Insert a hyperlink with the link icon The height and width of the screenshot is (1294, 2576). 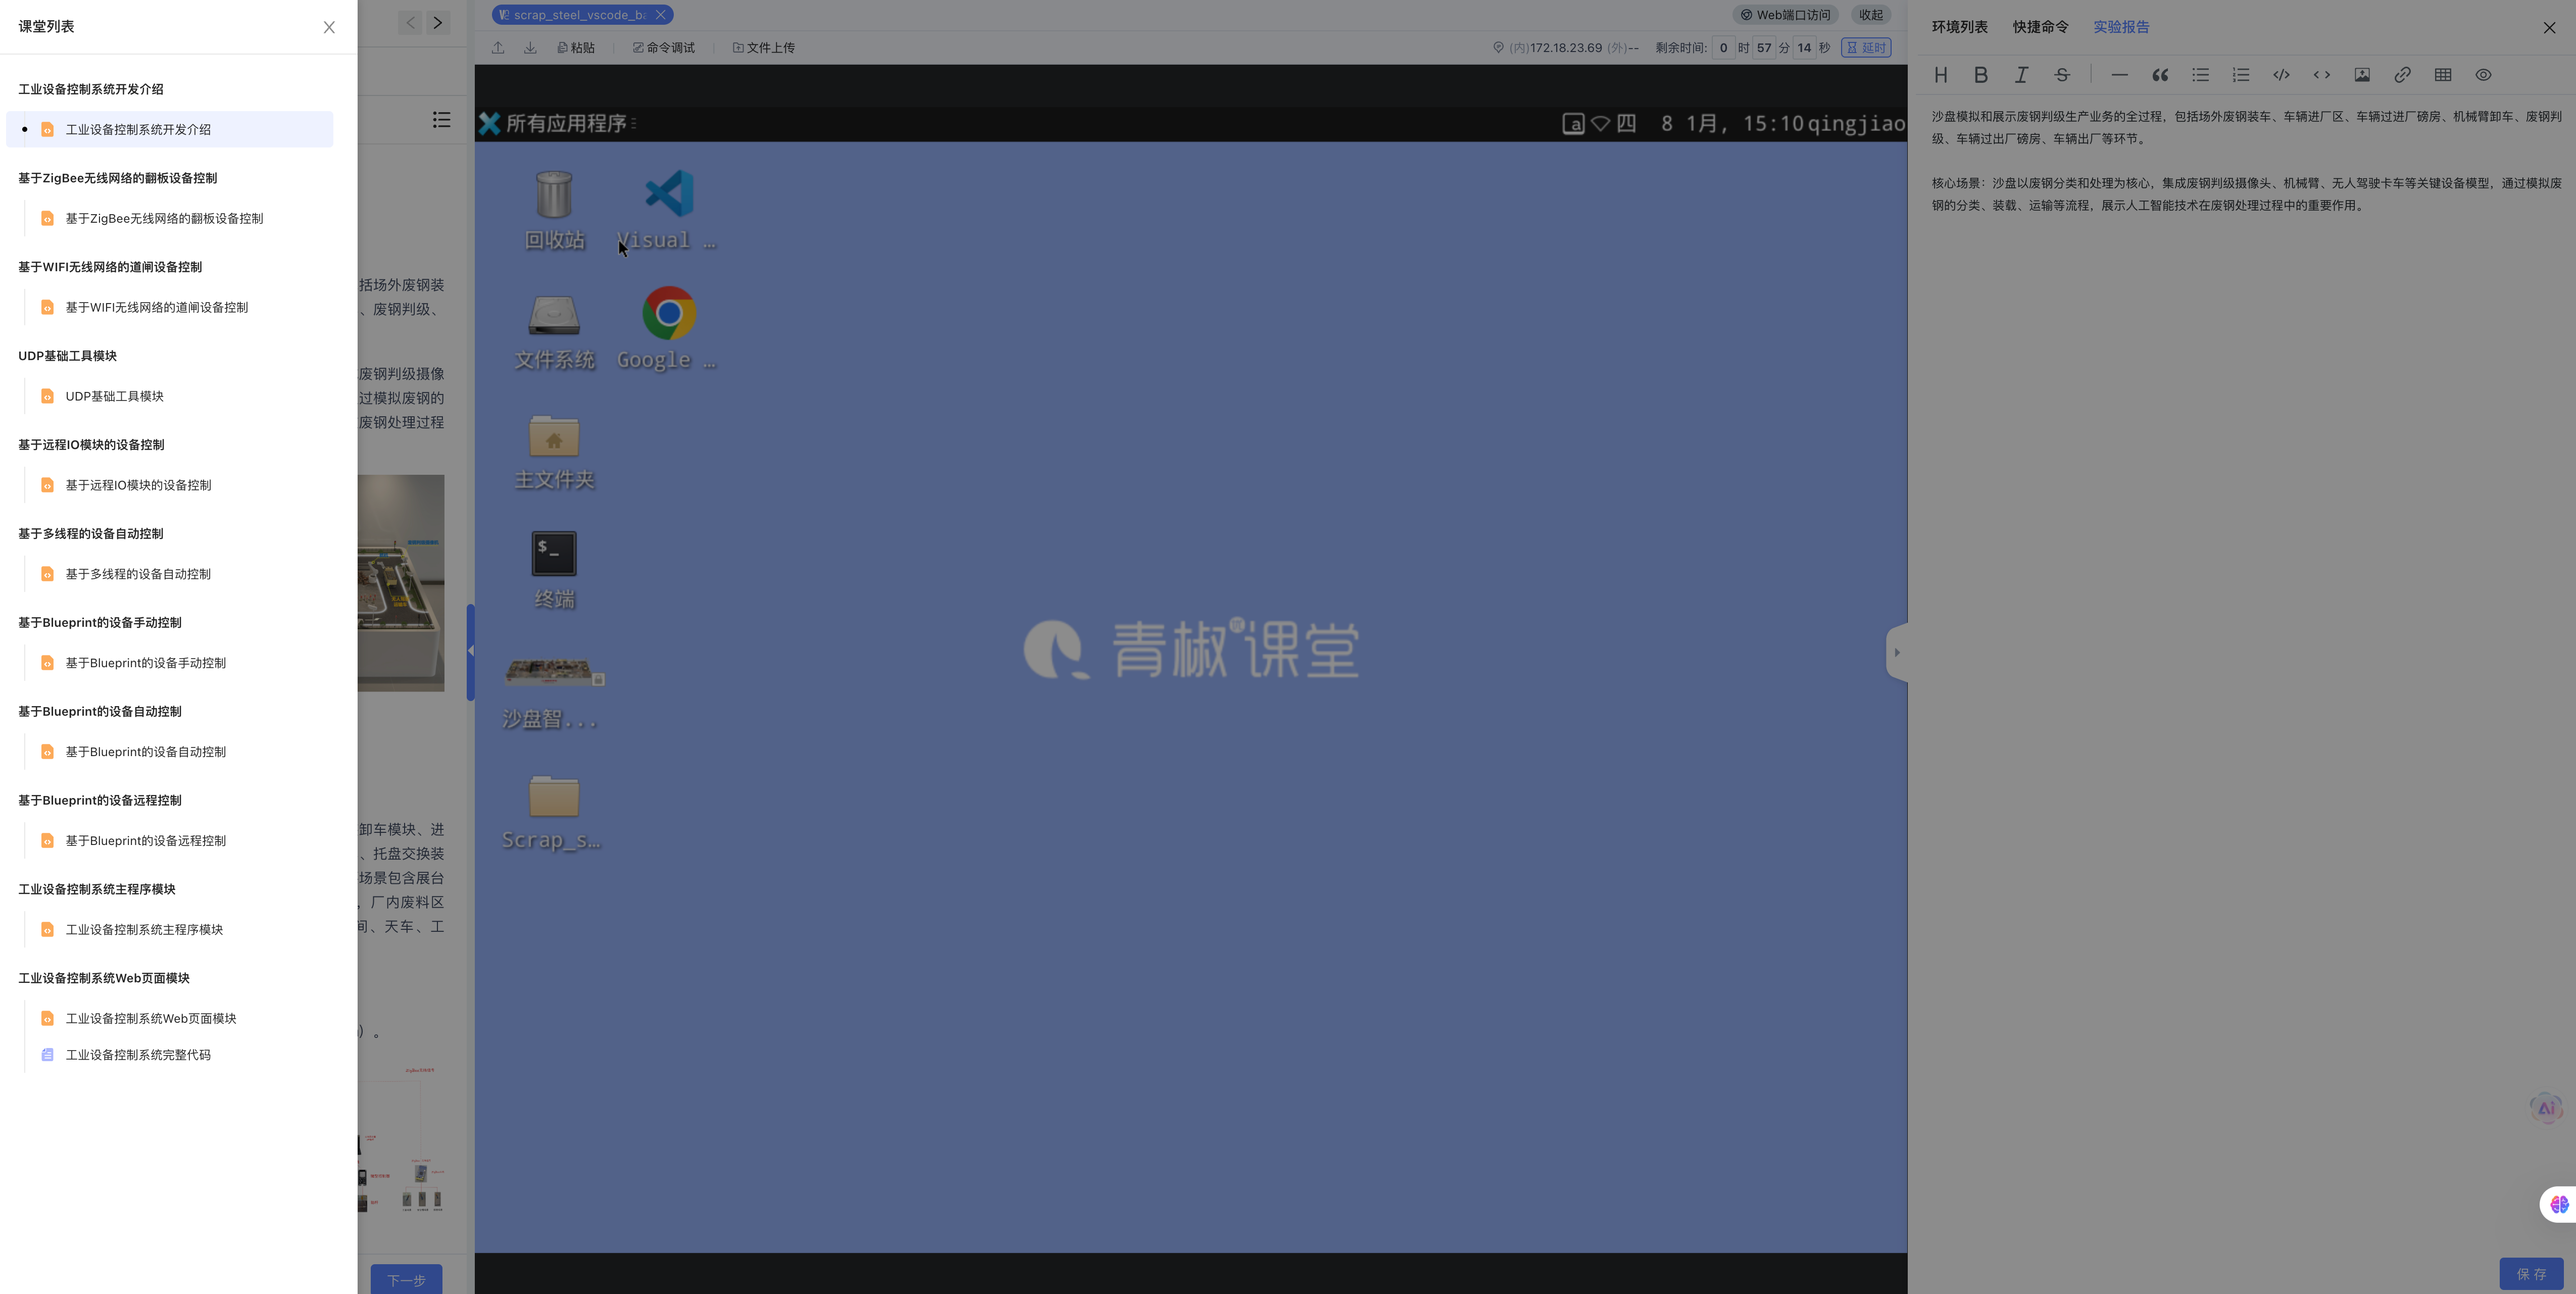click(2402, 75)
